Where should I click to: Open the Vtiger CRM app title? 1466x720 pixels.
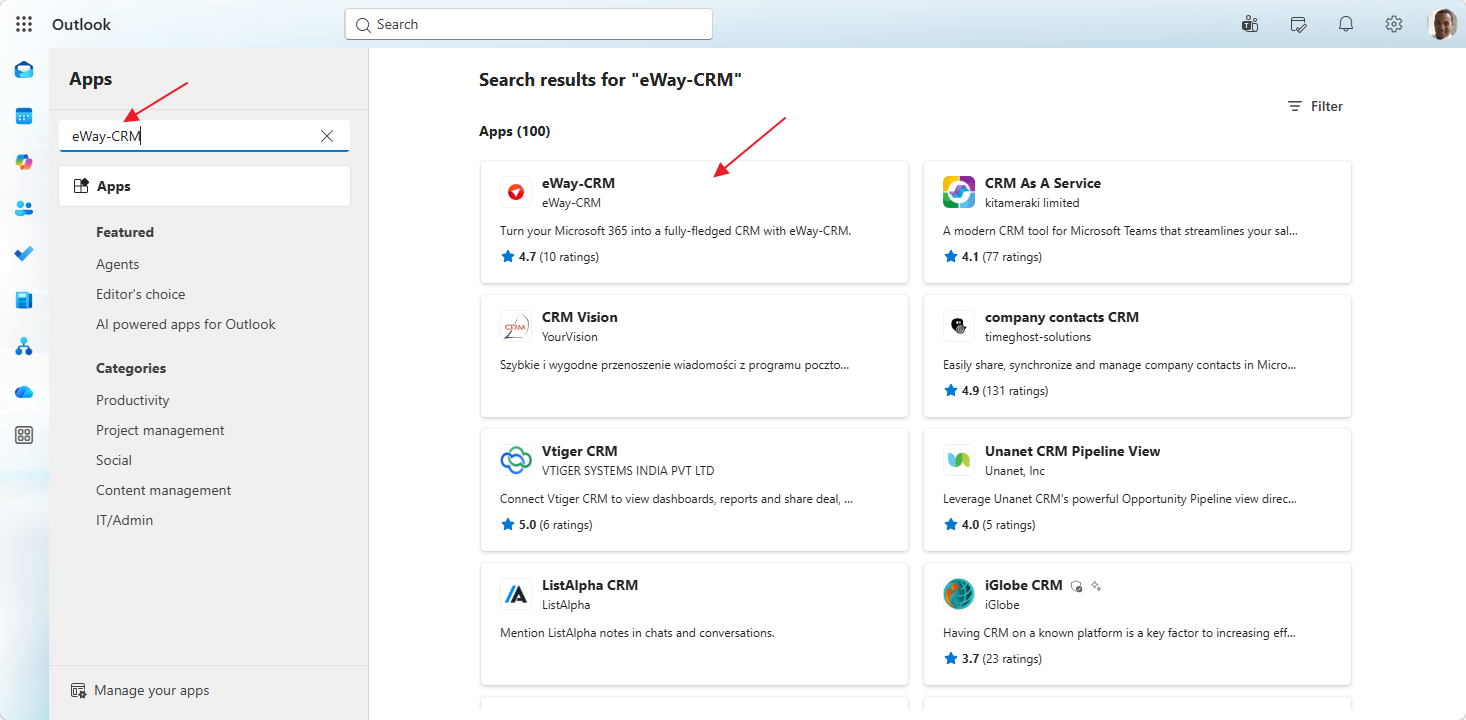pyautogui.click(x=580, y=451)
